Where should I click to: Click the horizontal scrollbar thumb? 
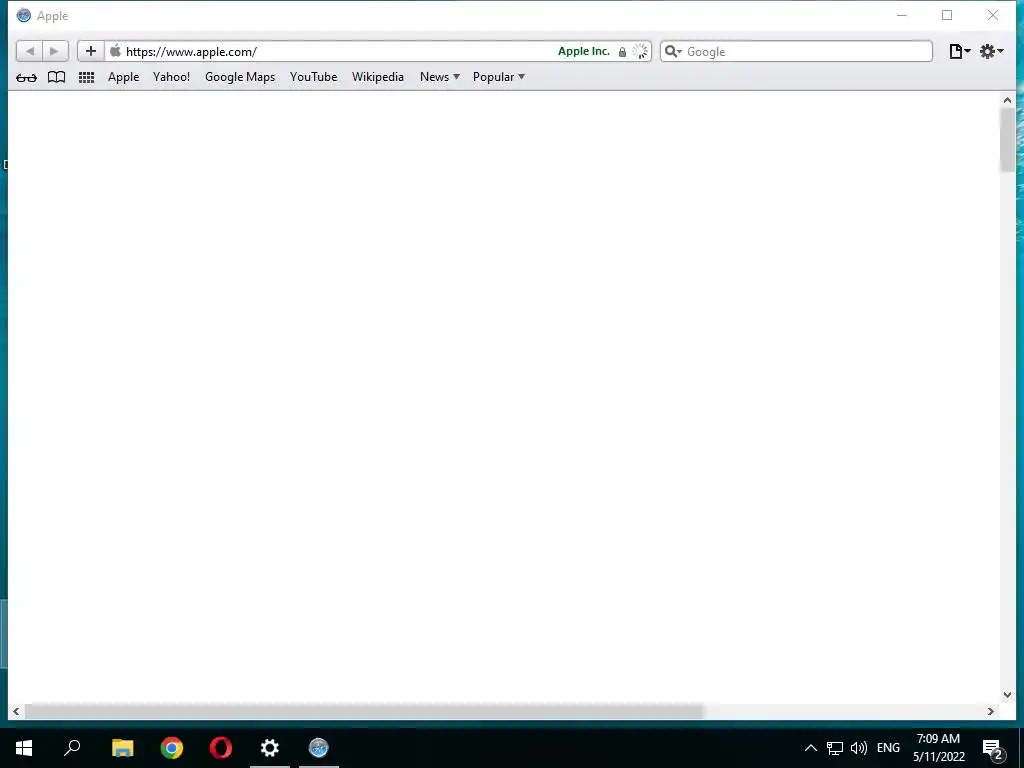pyautogui.click(x=364, y=711)
